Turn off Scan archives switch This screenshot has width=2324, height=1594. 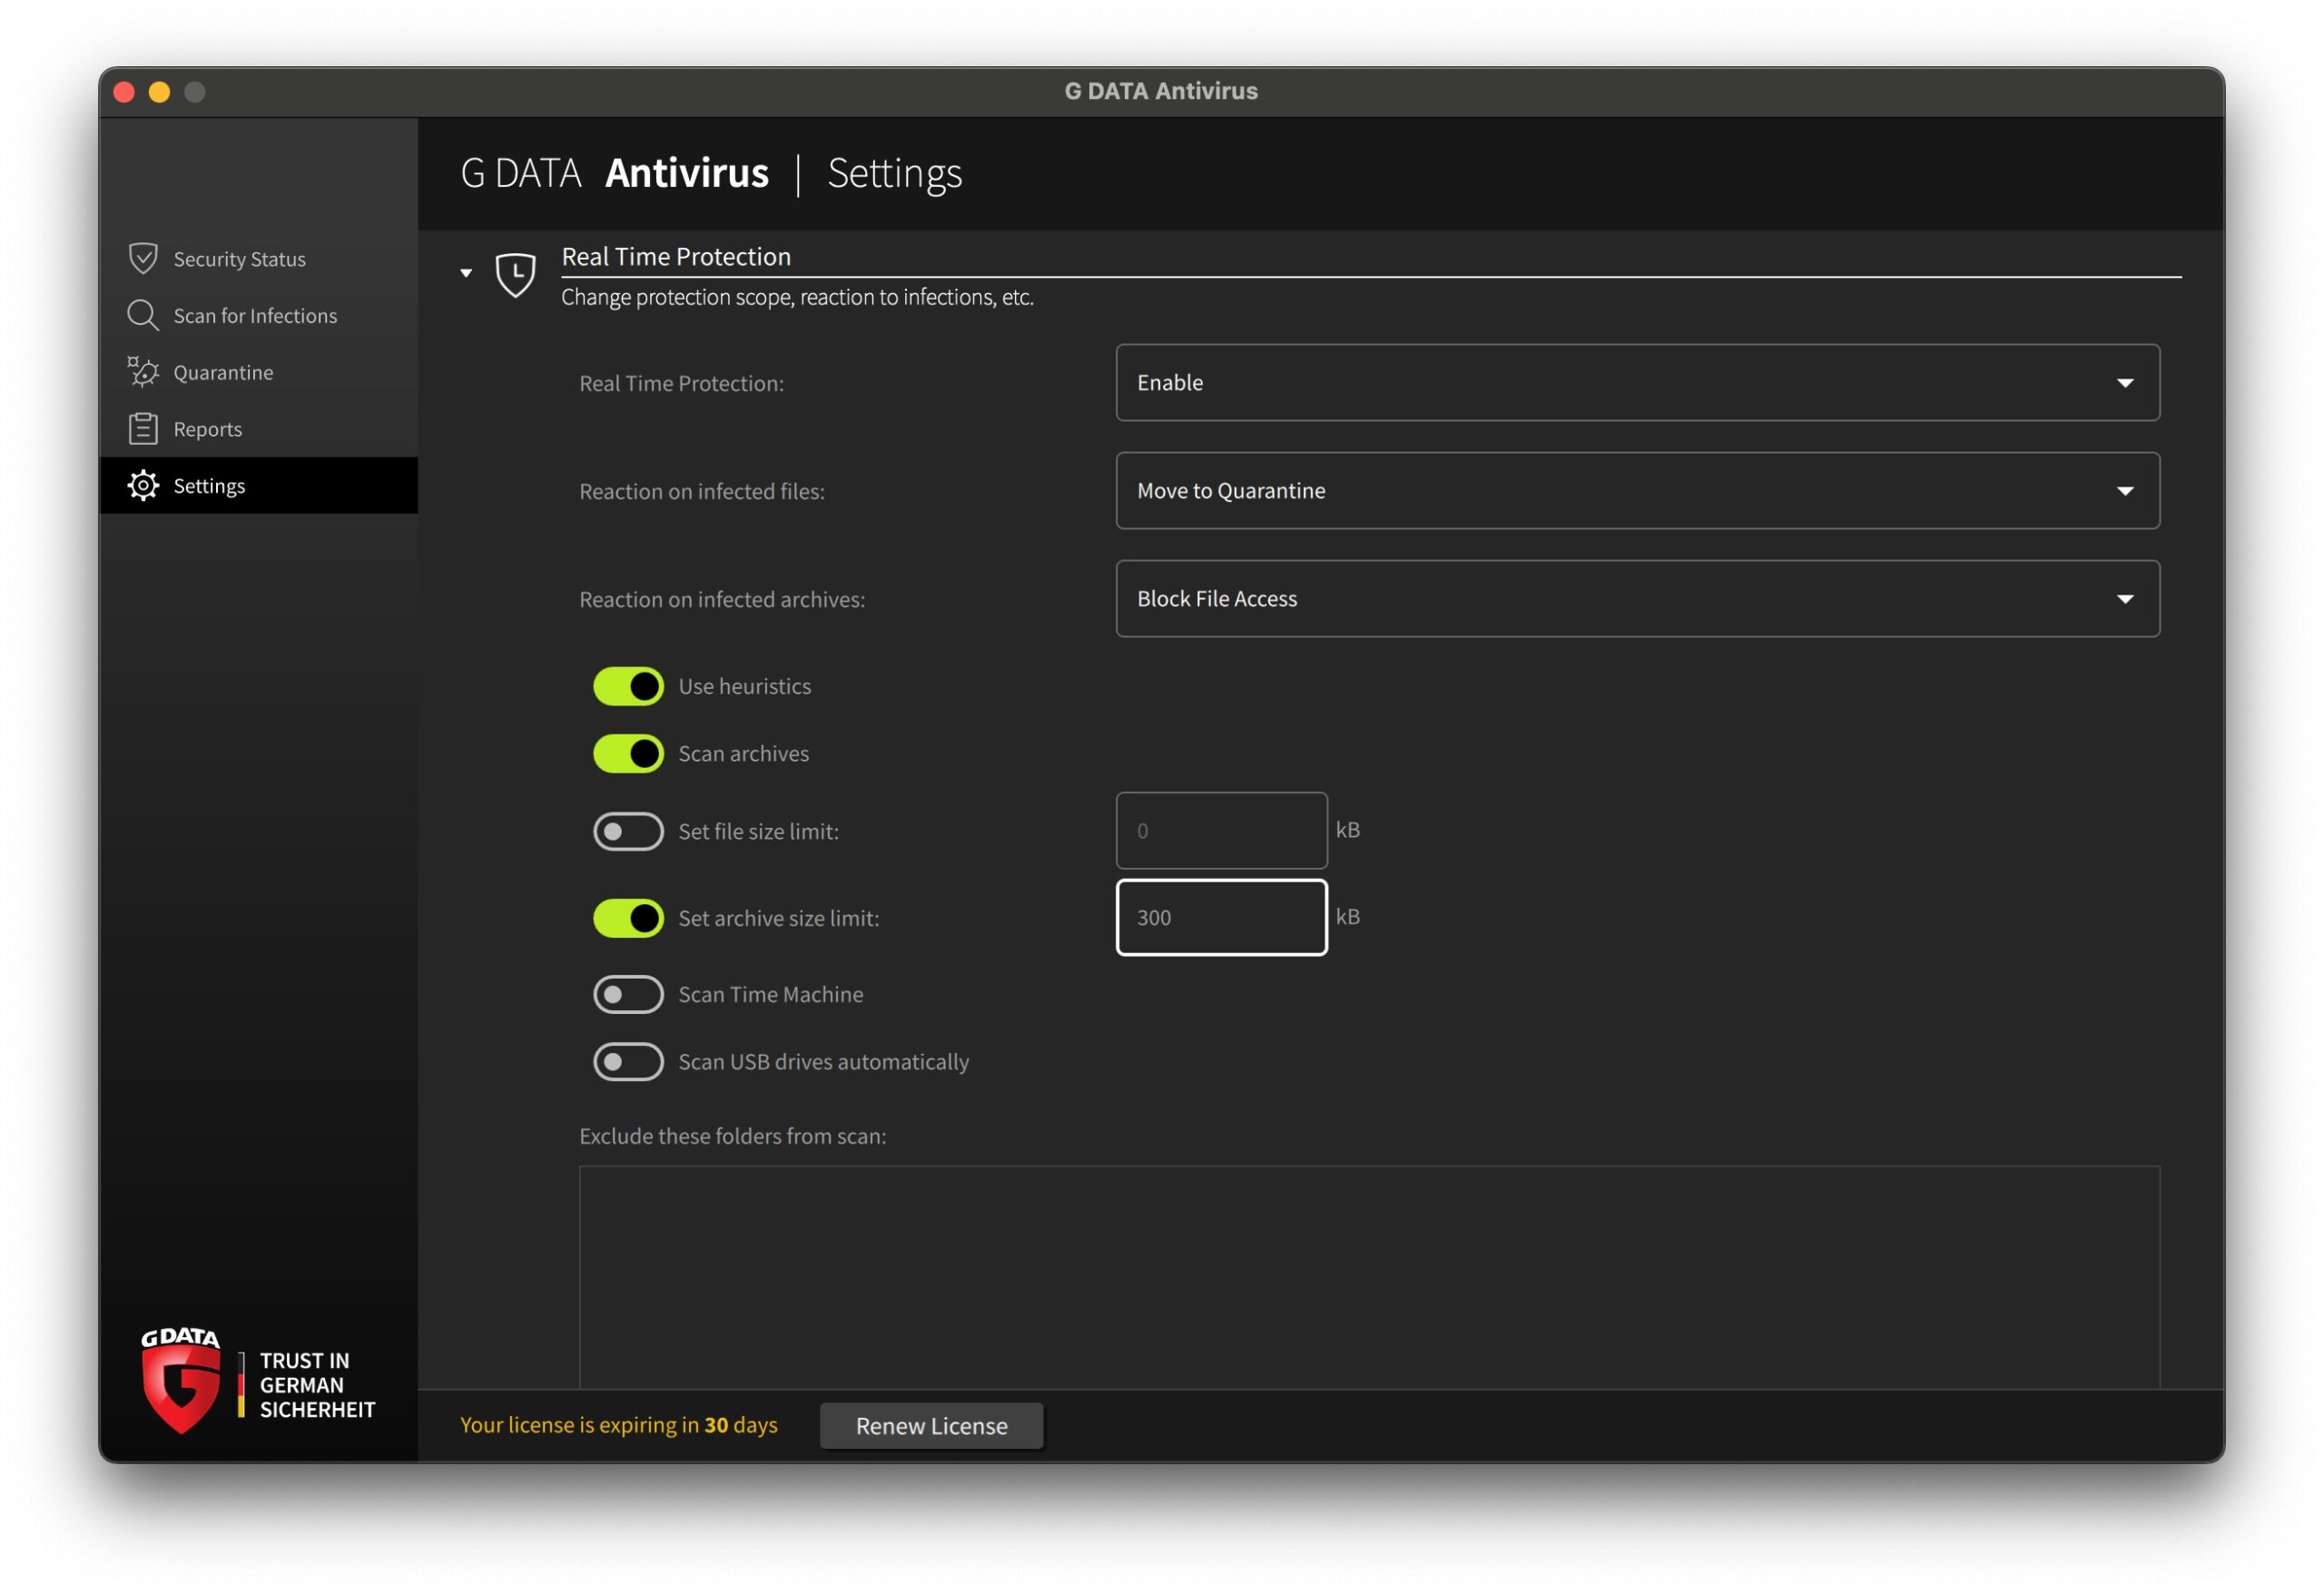pyautogui.click(x=628, y=753)
